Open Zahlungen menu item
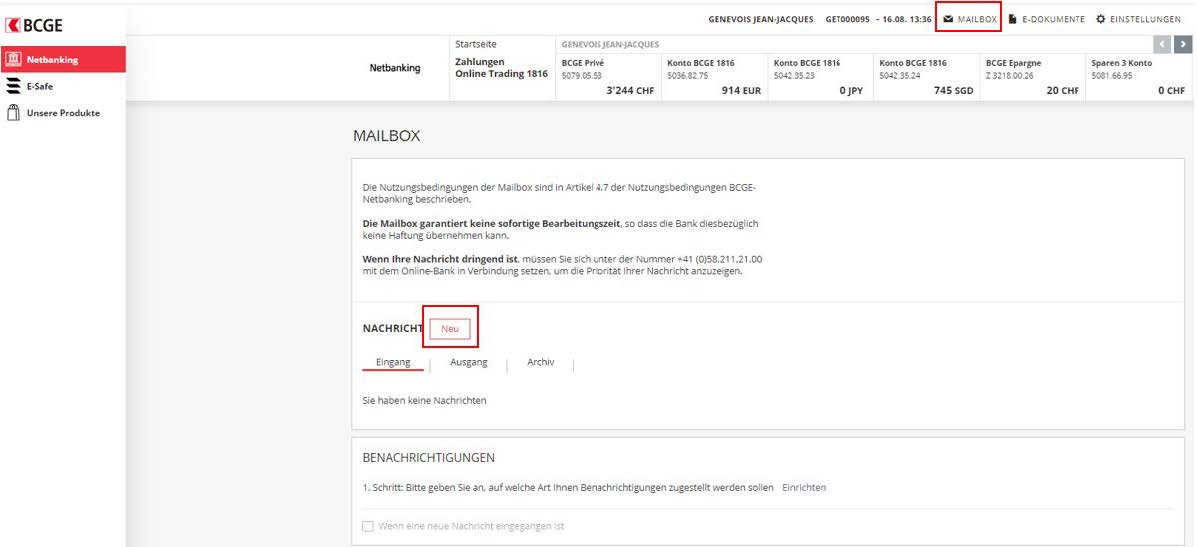Screen dimensions: 1197x547 tap(480, 62)
